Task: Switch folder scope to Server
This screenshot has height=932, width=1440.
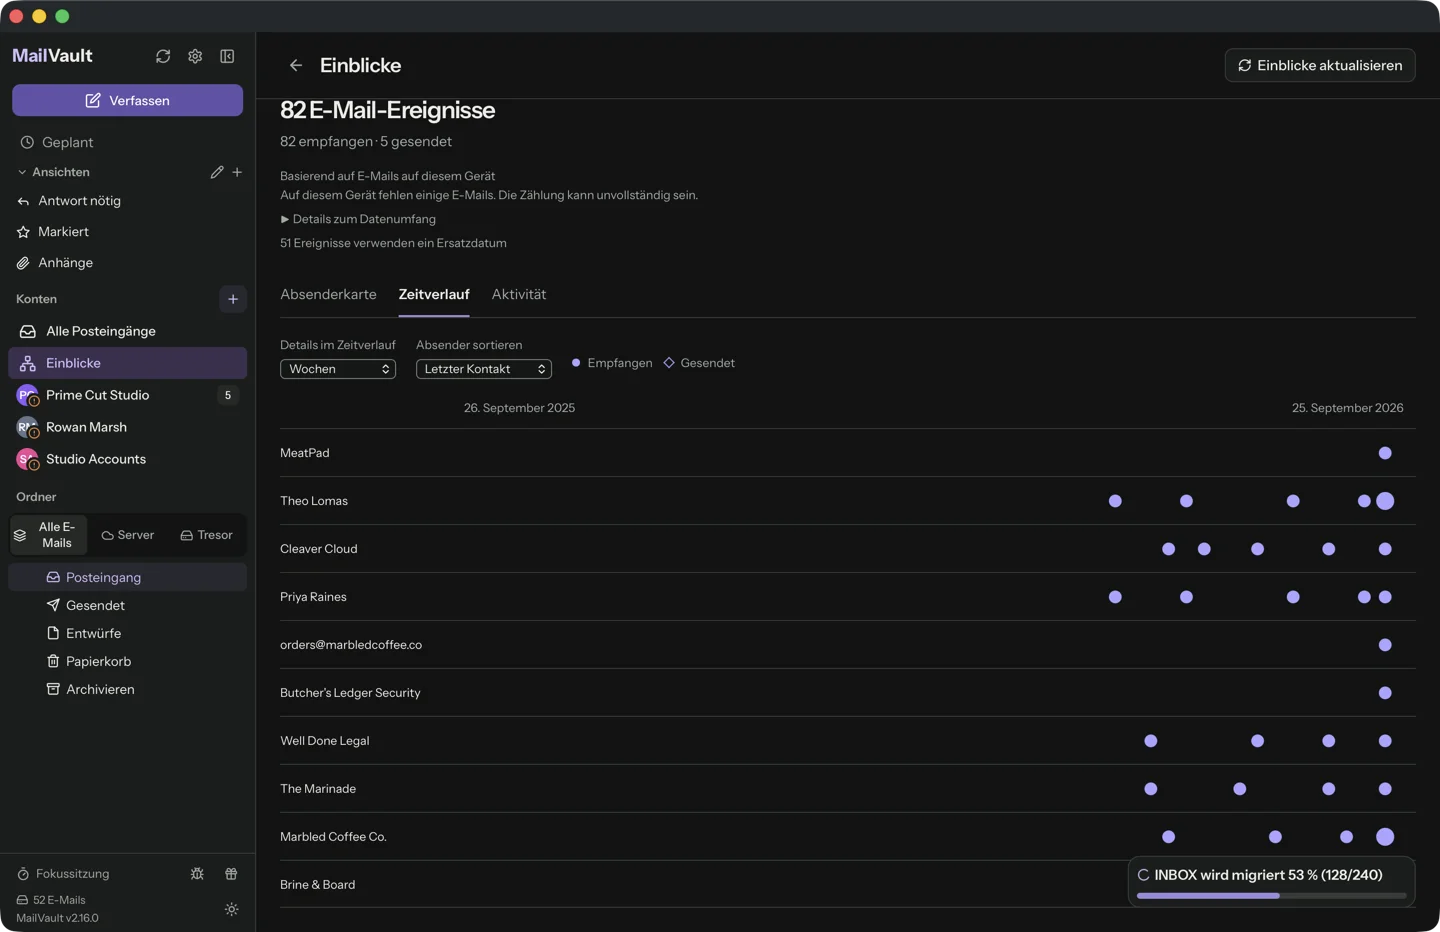Action: point(128,535)
